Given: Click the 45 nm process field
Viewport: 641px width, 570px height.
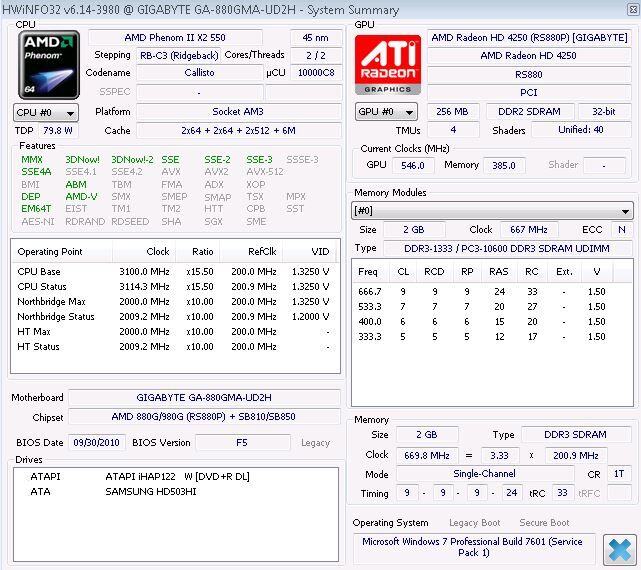Looking at the screenshot, I should [x=316, y=38].
